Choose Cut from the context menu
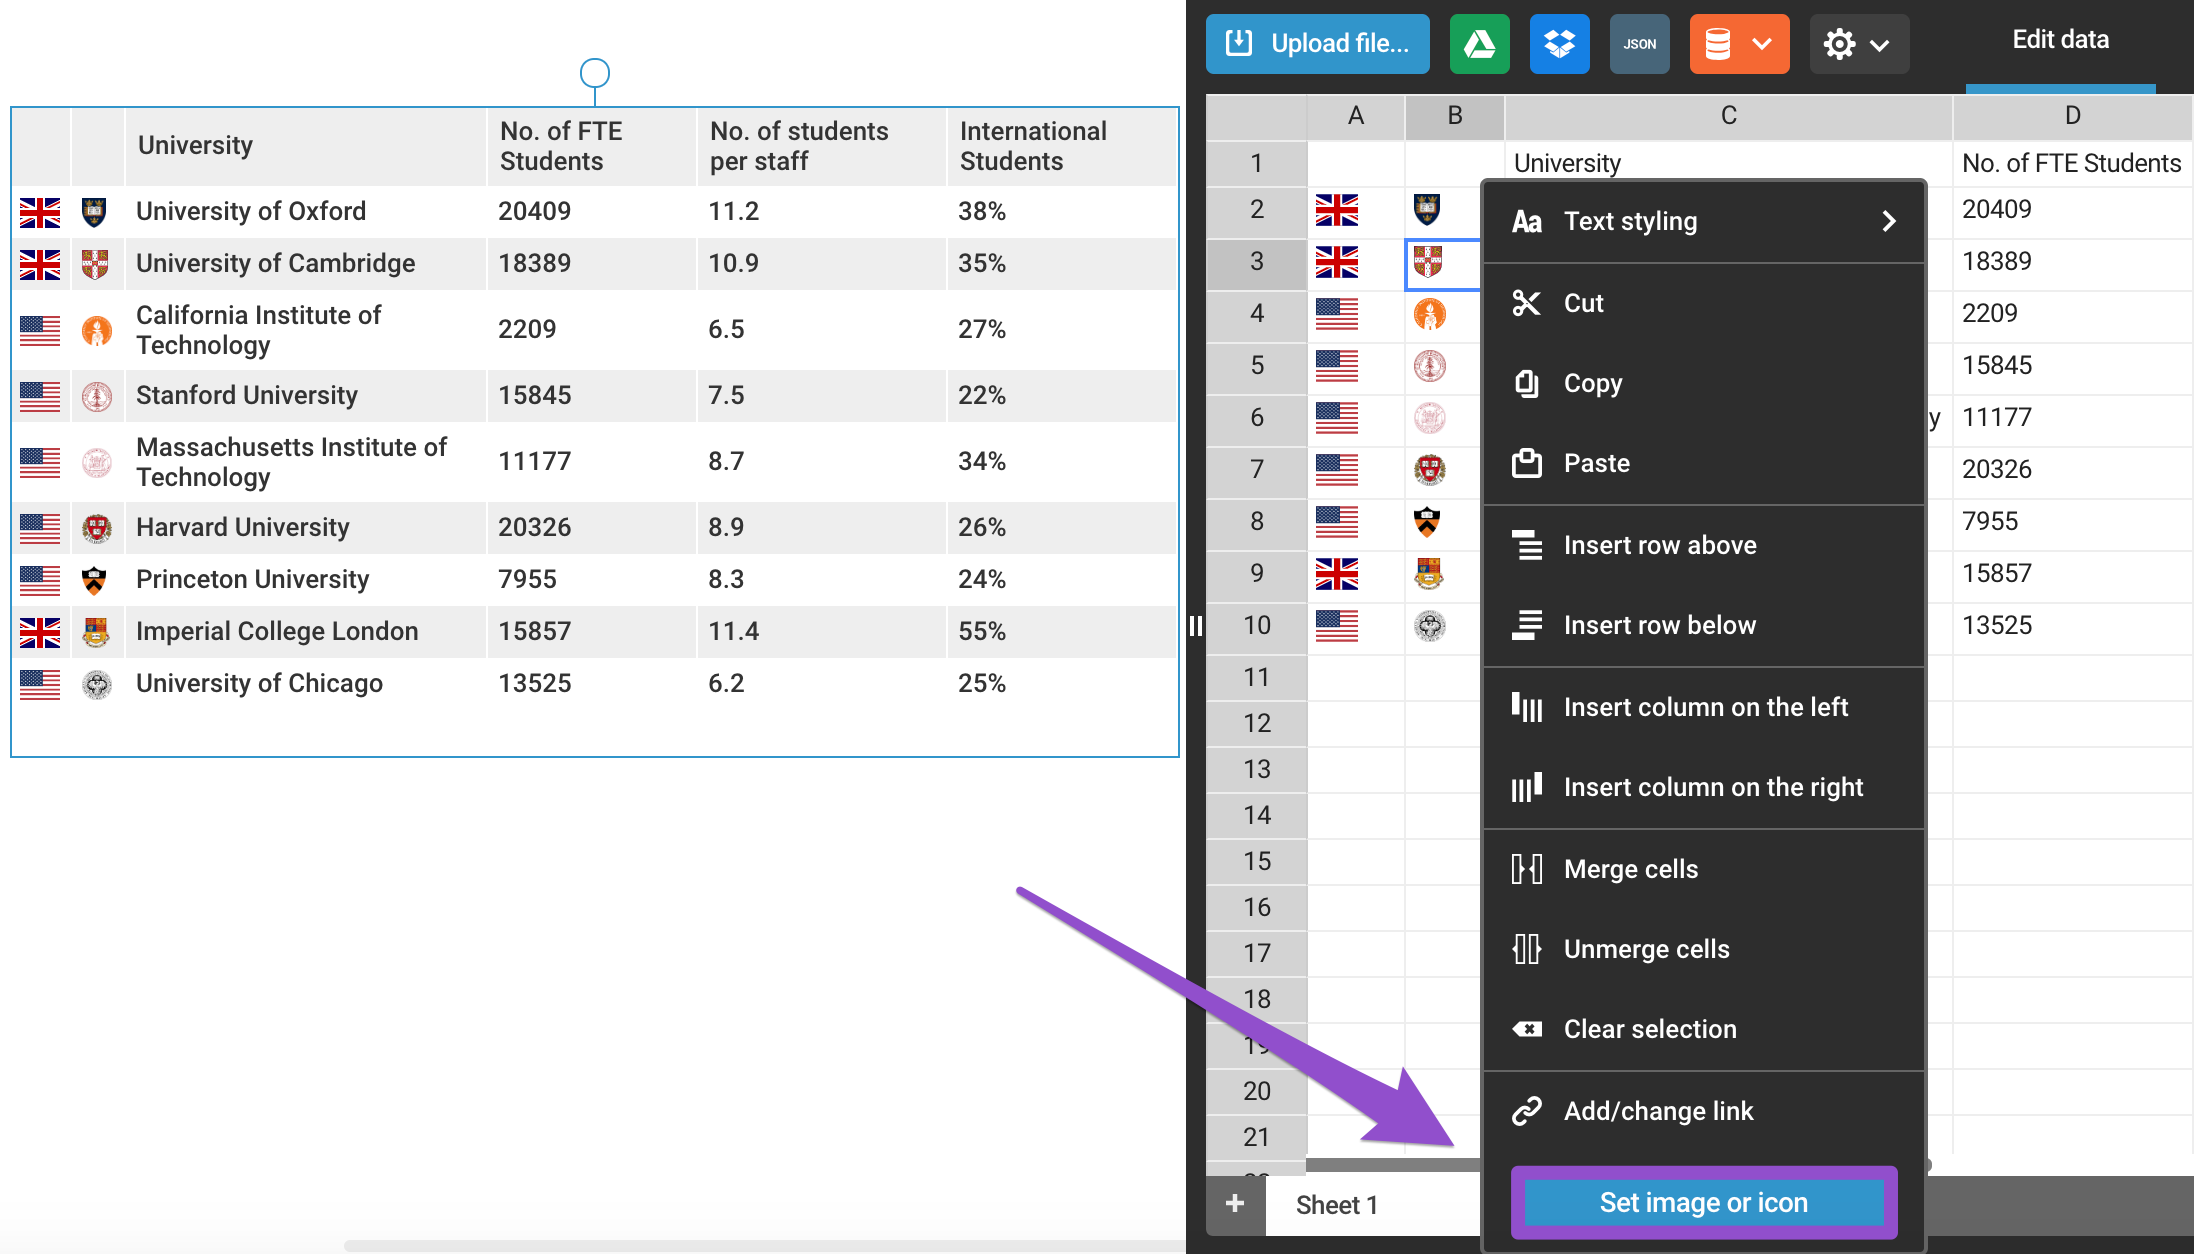 [x=1704, y=303]
